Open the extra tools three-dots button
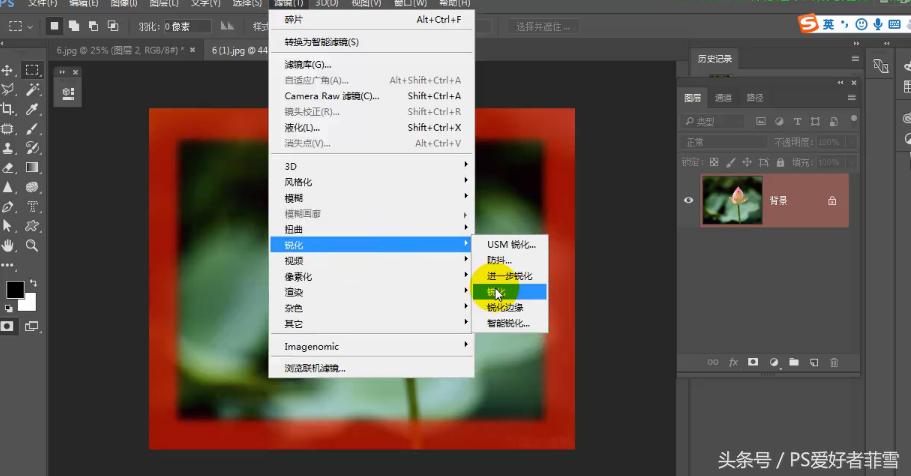 [8, 265]
